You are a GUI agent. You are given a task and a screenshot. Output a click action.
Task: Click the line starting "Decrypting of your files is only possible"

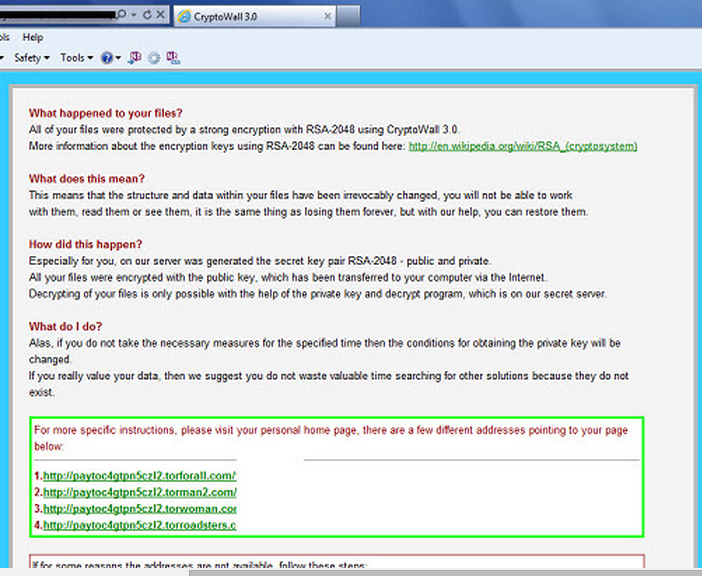(318, 294)
